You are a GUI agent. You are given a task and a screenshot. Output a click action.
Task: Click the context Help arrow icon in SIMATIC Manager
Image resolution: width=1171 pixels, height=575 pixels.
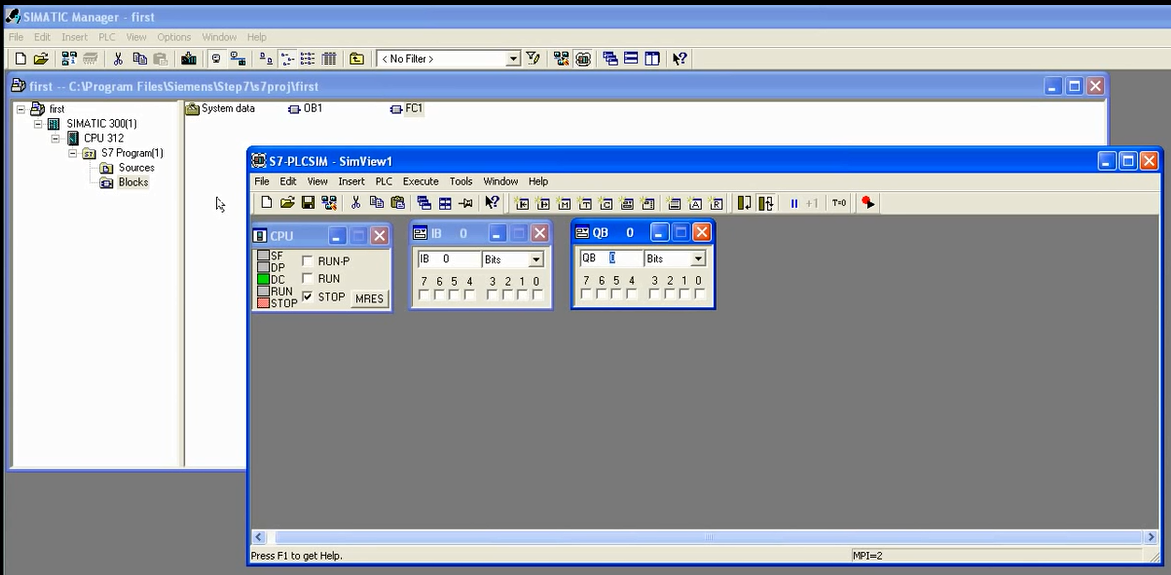pyautogui.click(x=679, y=58)
